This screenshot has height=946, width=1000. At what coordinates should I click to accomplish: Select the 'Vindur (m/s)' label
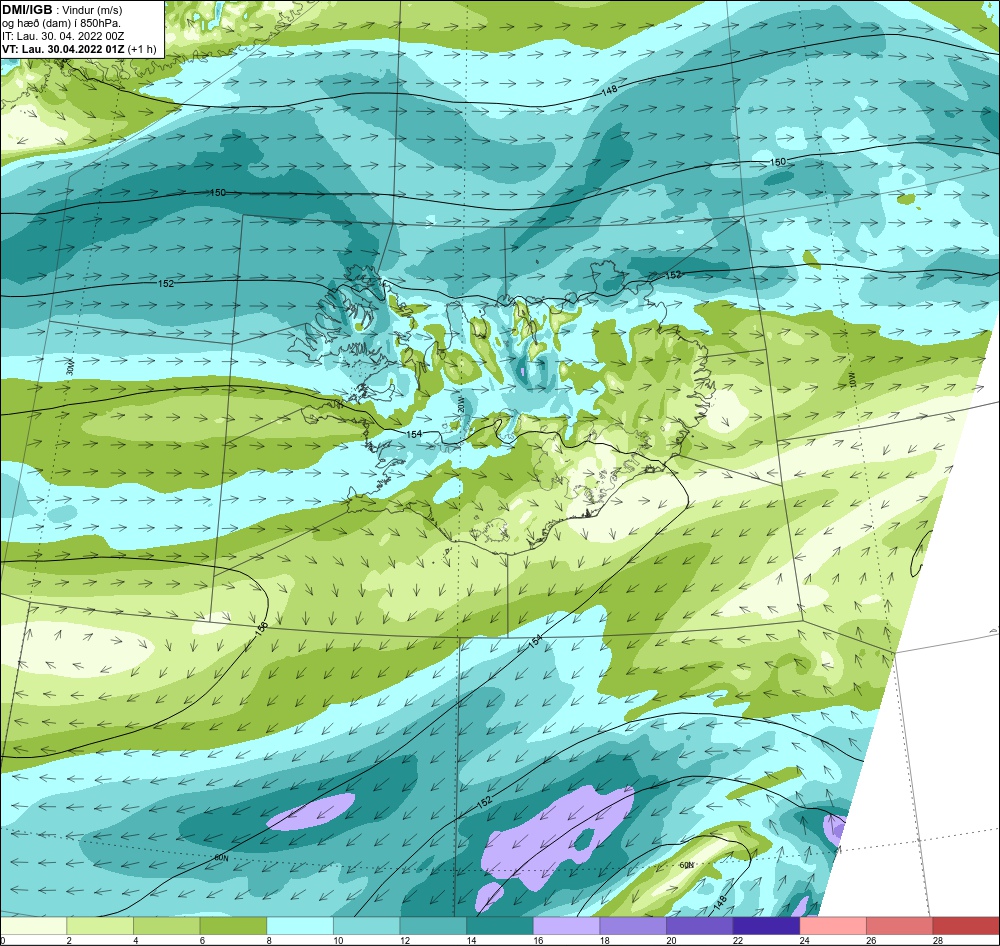(92, 11)
